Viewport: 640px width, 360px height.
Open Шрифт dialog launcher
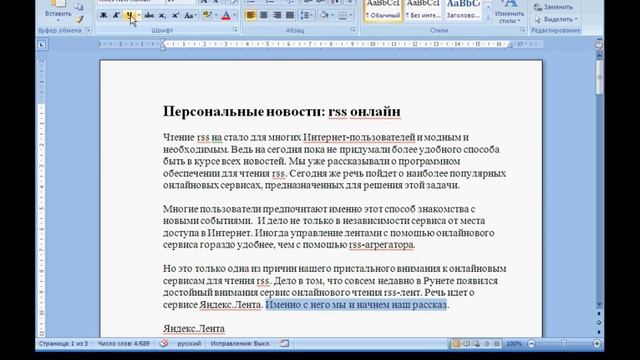pyautogui.click(x=236, y=30)
